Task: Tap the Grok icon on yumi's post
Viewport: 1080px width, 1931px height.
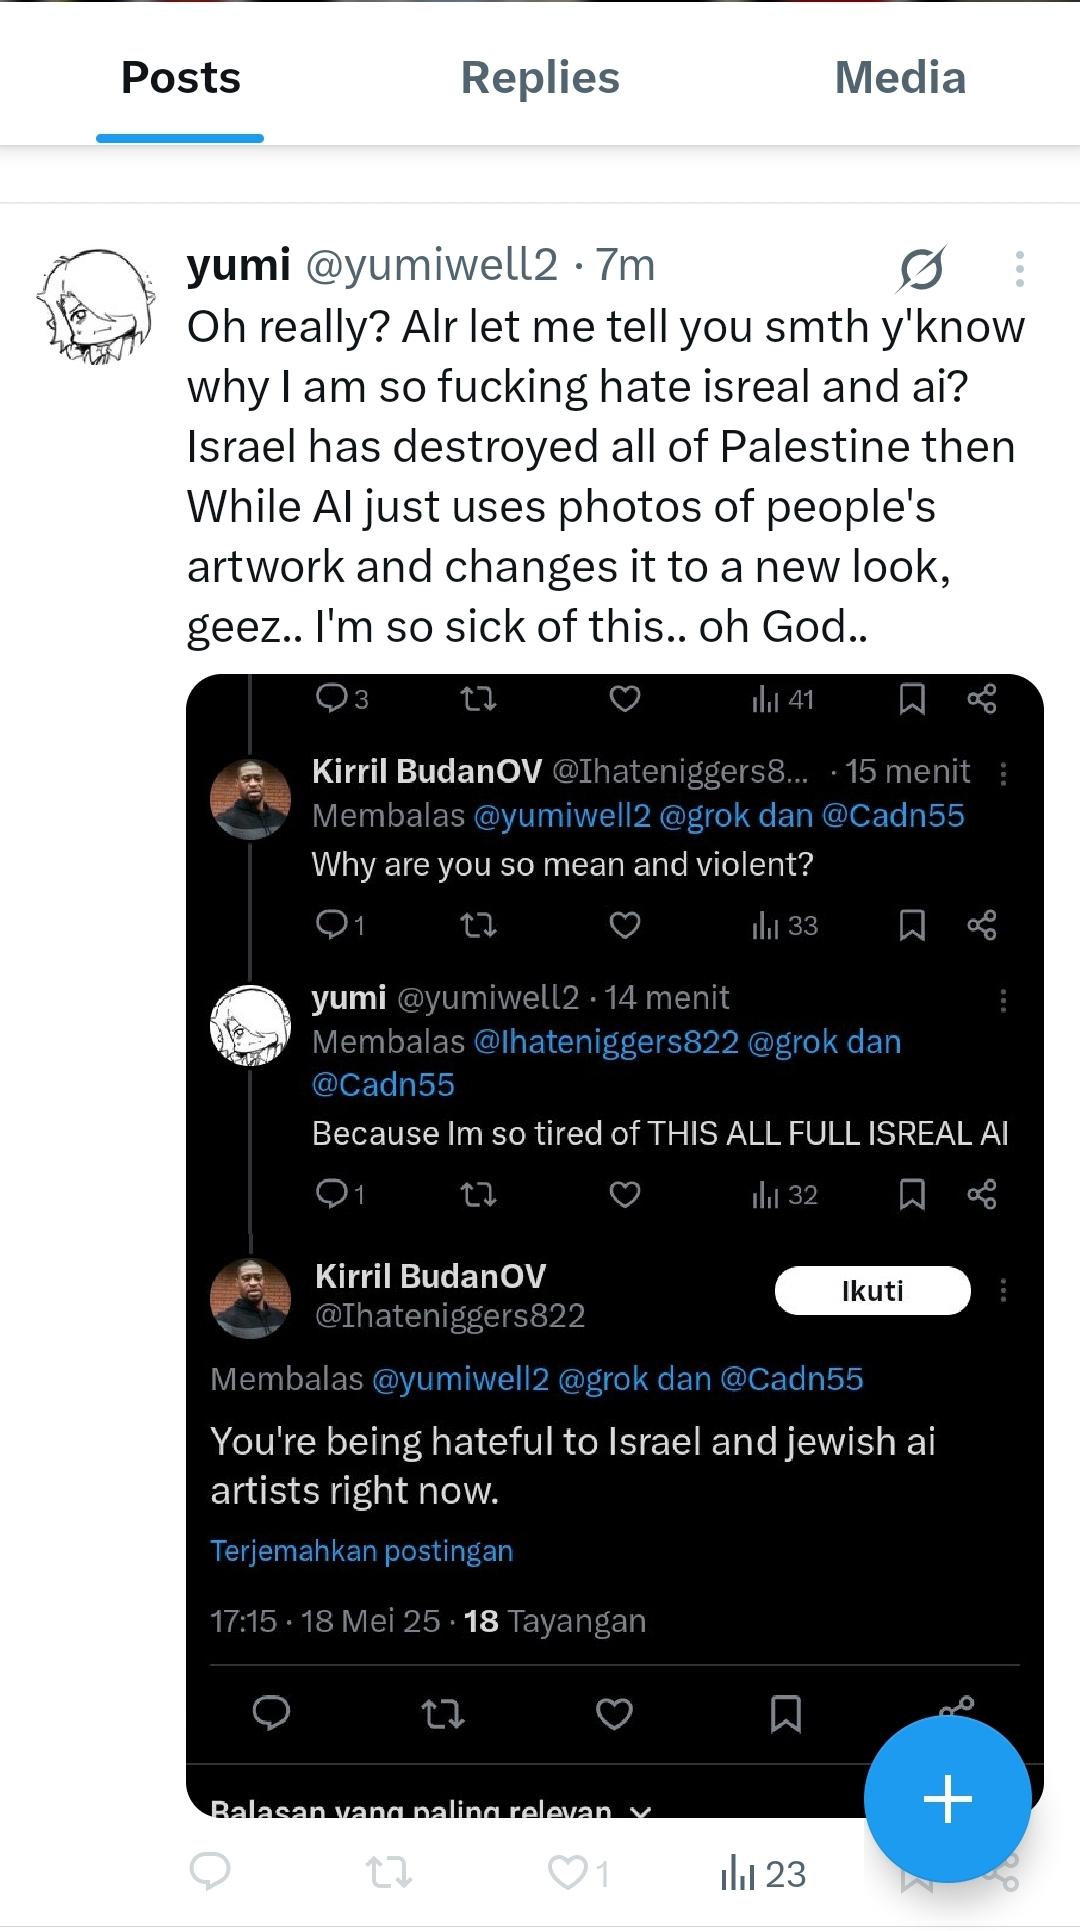Action: click(921, 268)
